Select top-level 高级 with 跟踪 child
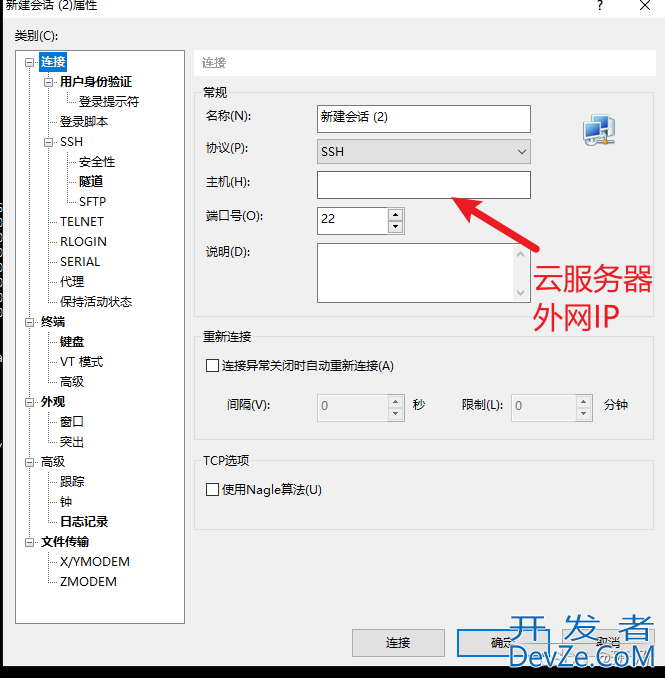 tap(53, 462)
